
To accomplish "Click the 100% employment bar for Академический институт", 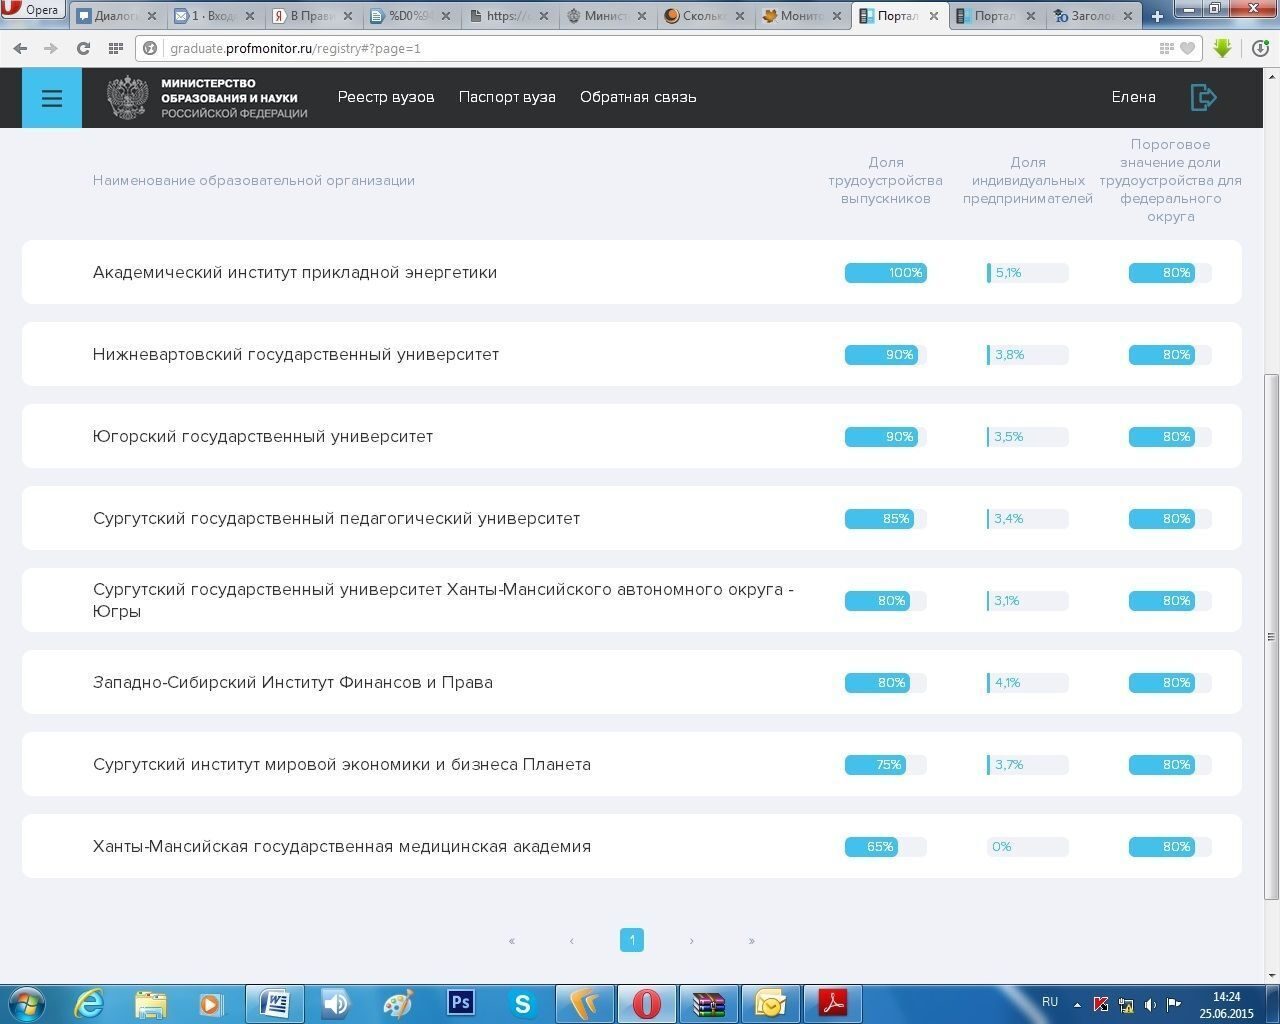I will pyautogui.click(x=885, y=273).
